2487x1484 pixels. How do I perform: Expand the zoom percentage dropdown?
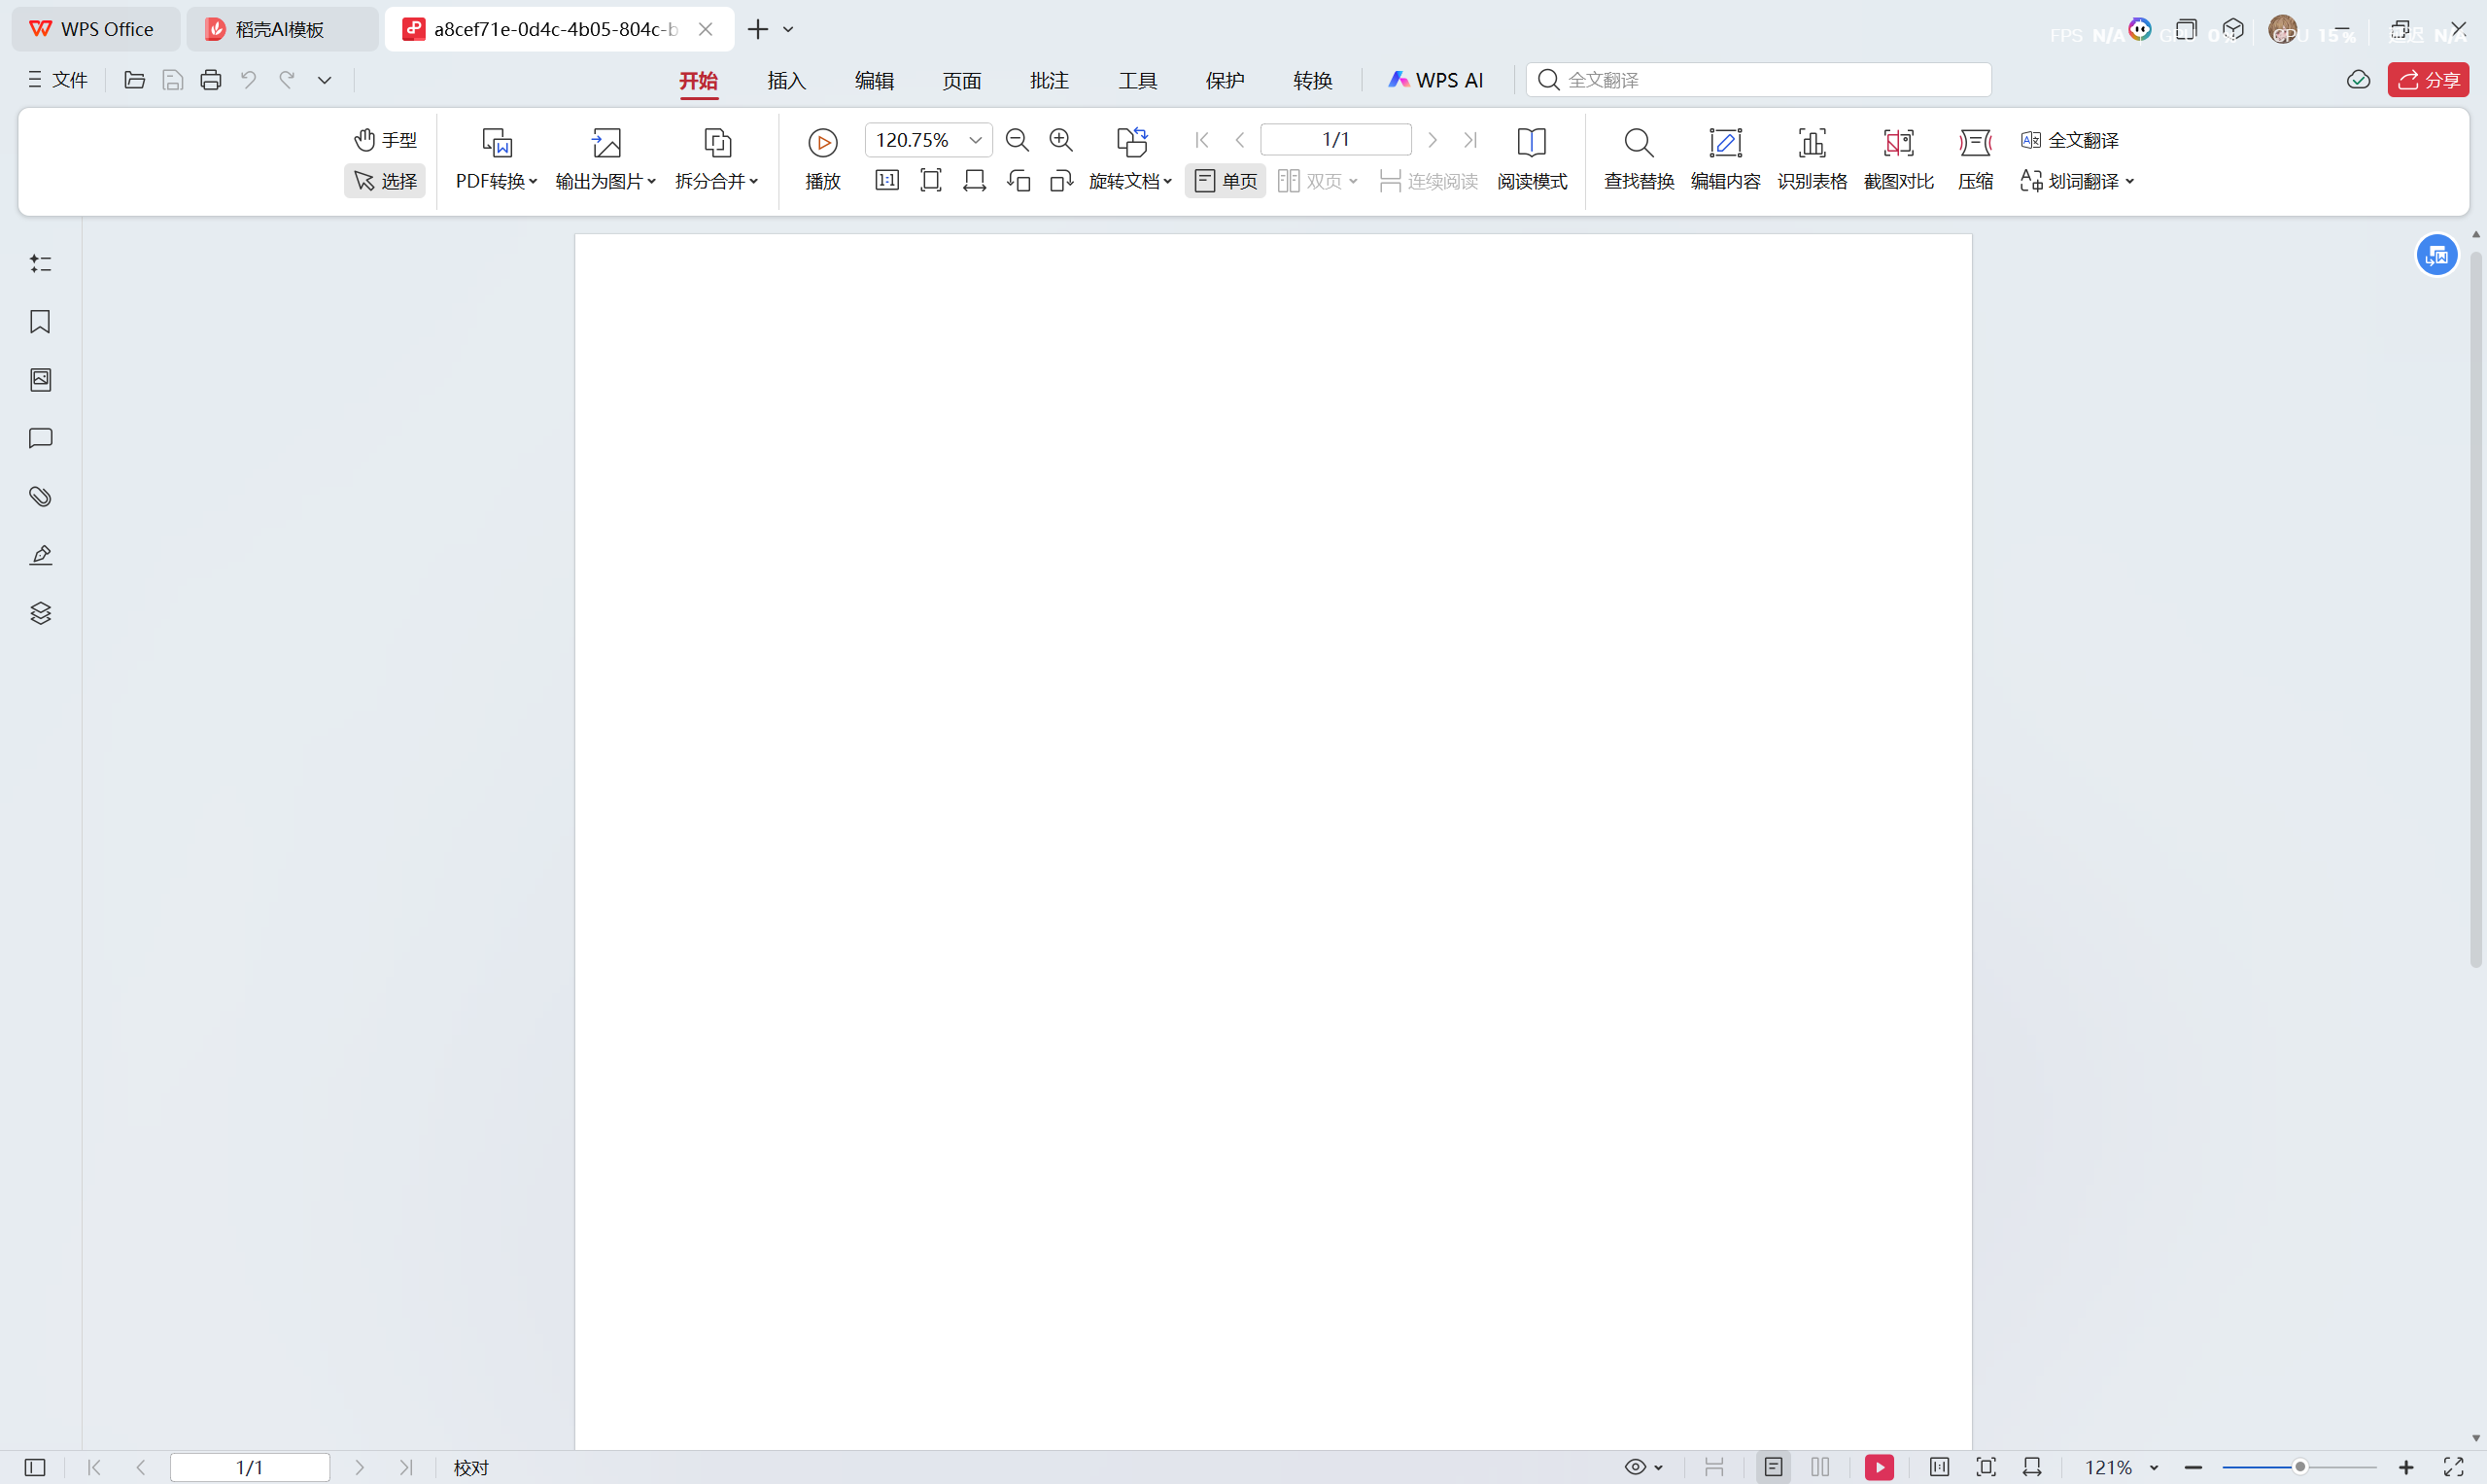(x=975, y=140)
